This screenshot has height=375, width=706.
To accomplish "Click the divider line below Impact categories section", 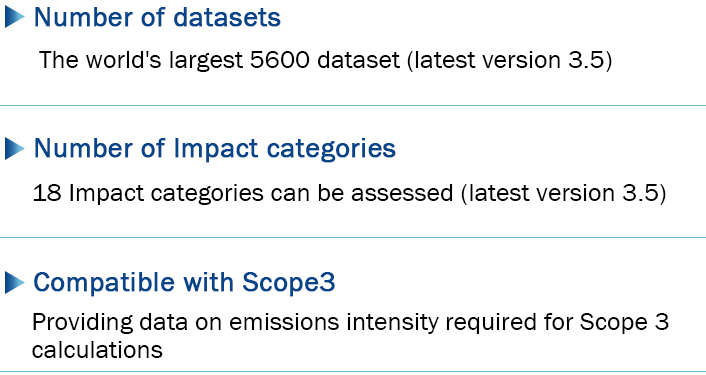I will 353,237.
